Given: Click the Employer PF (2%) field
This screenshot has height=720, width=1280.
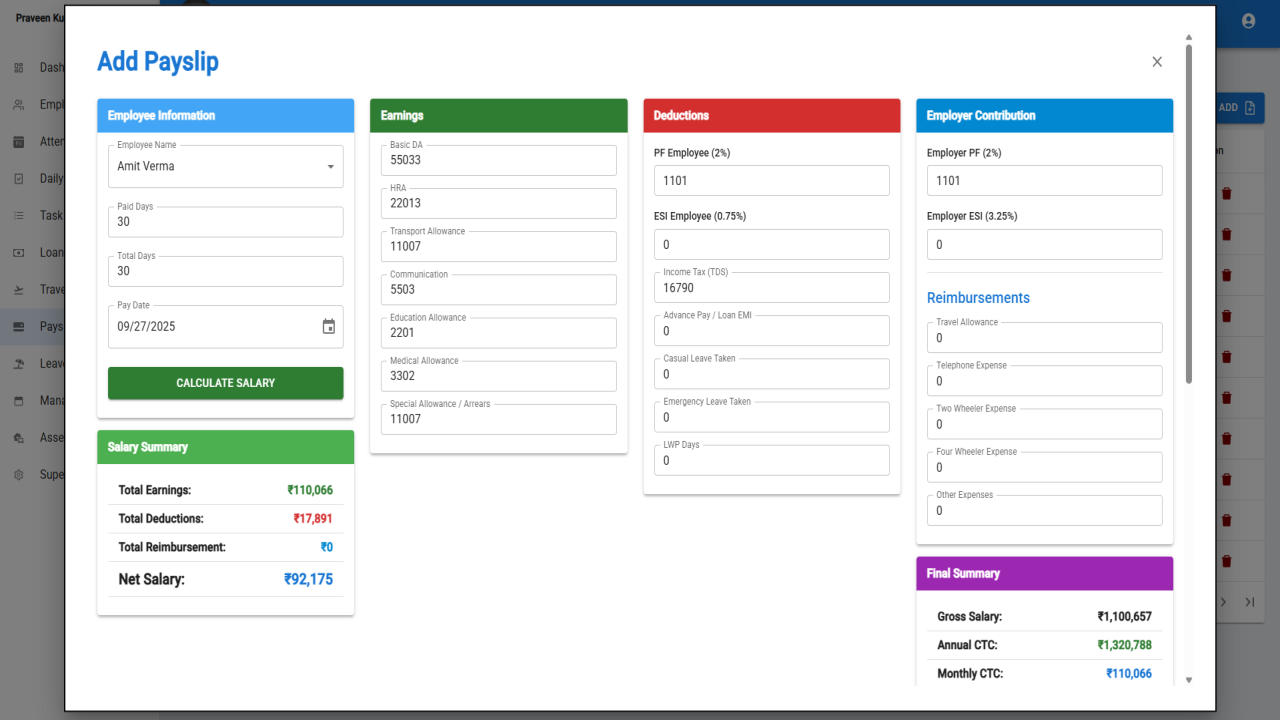Looking at the screenshot, I should click(1045, 181).
